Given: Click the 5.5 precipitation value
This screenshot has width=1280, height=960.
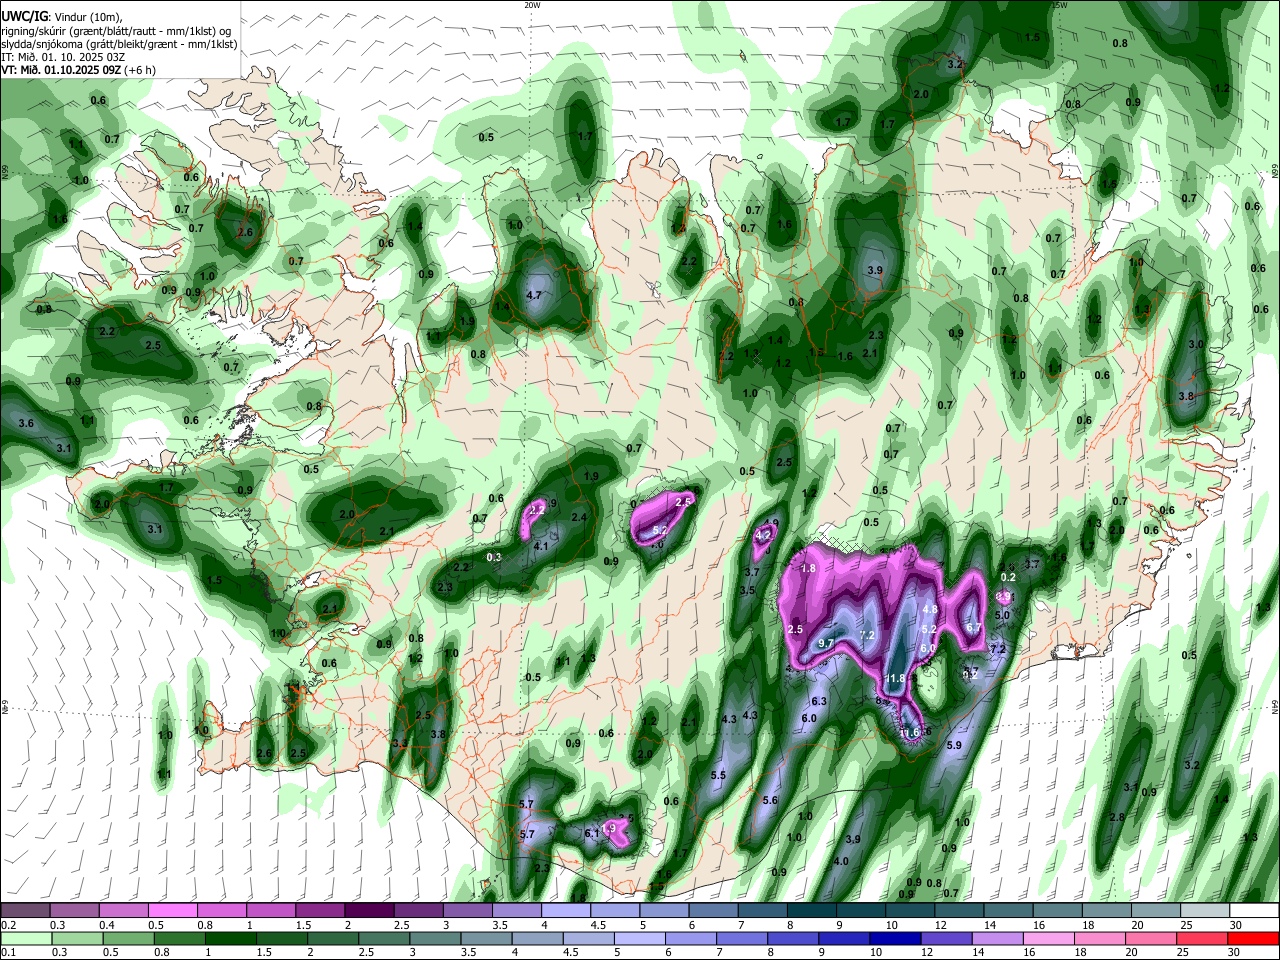Looking at the screenshot, I should pyautogui.click(x=718, y=776).
